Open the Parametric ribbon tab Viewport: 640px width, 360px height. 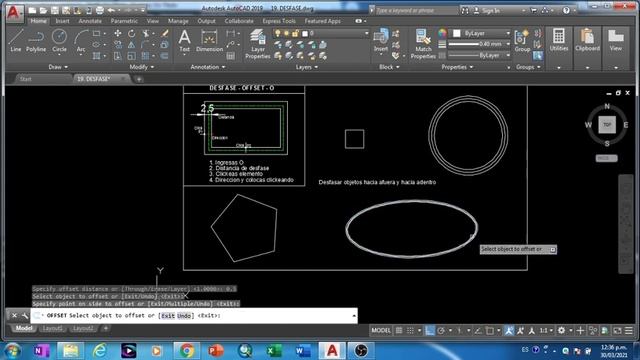click(124, 21)
